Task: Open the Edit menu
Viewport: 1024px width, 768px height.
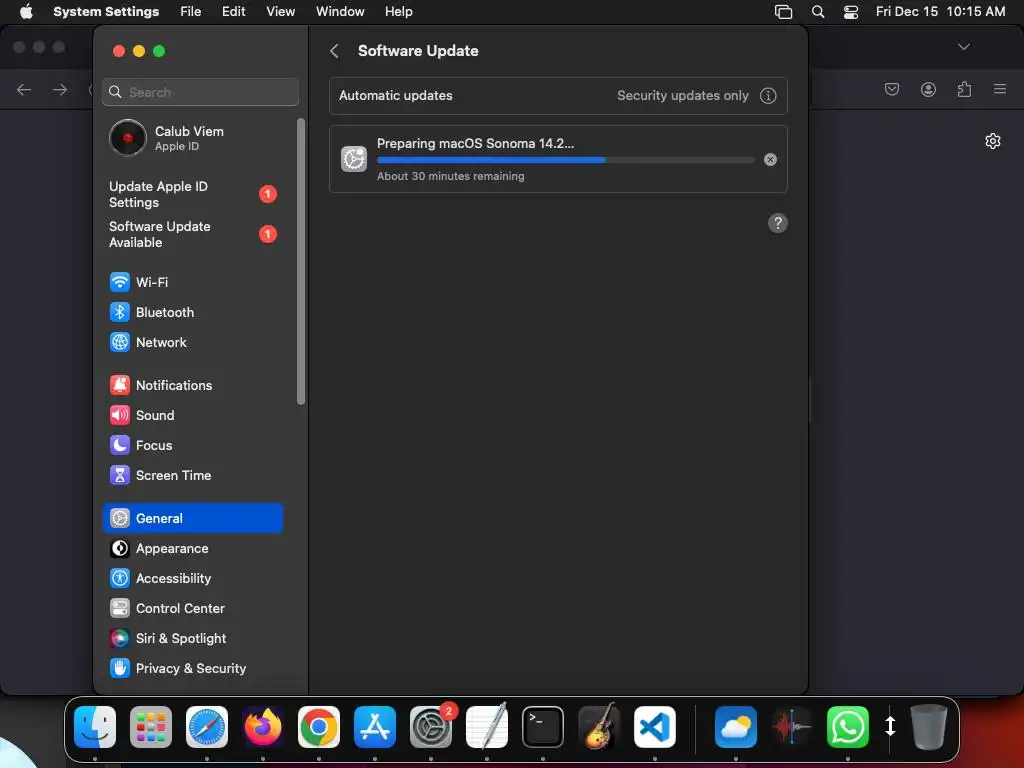Action: (233, 12)
